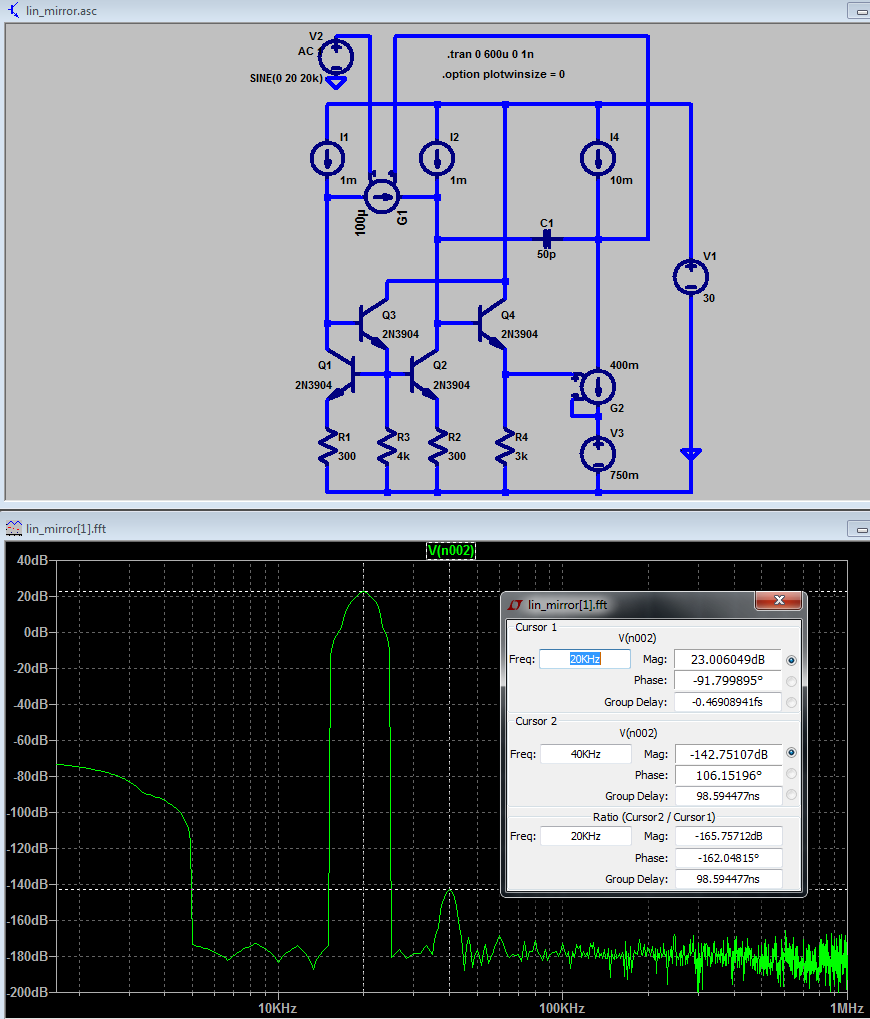Select current source I4 symbol
870x1019 pixels.
click(598, 158)
